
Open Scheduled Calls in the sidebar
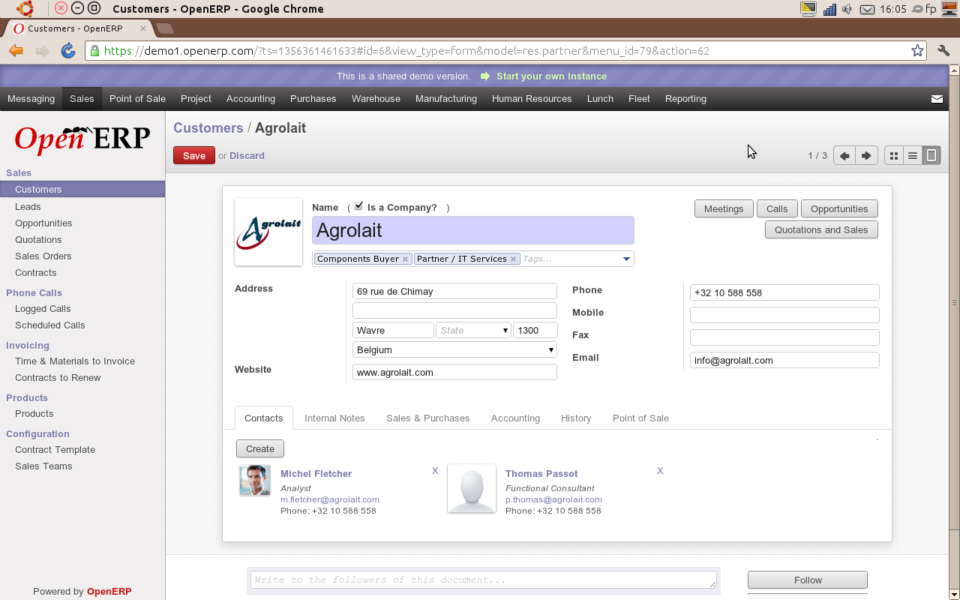(x=50, y=325)
